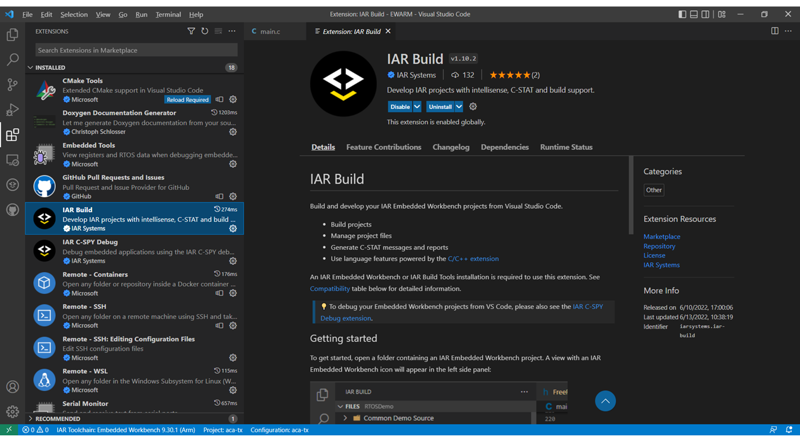Open notifications bell in status bar
The width and height of the screenshot is (800, 446).
[x=789, y=430]
